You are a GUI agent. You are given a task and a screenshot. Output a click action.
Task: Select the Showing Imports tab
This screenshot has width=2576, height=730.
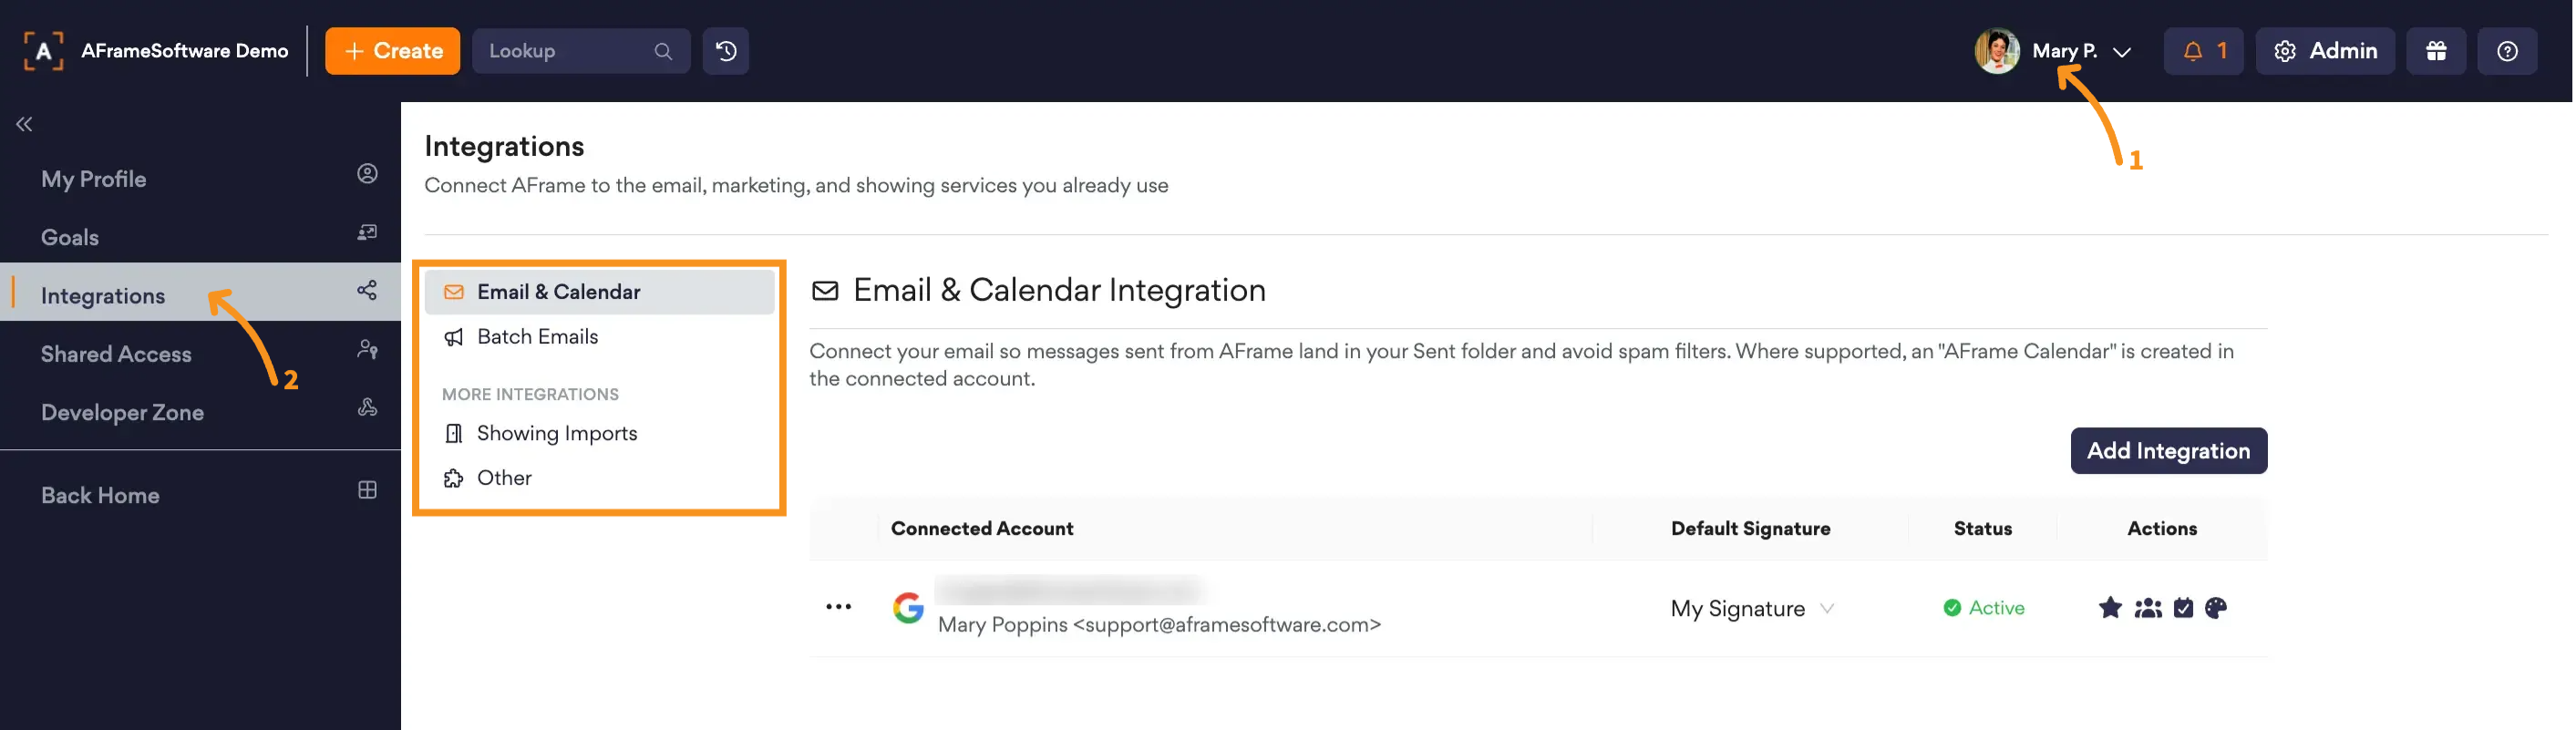tap(599, 433)
